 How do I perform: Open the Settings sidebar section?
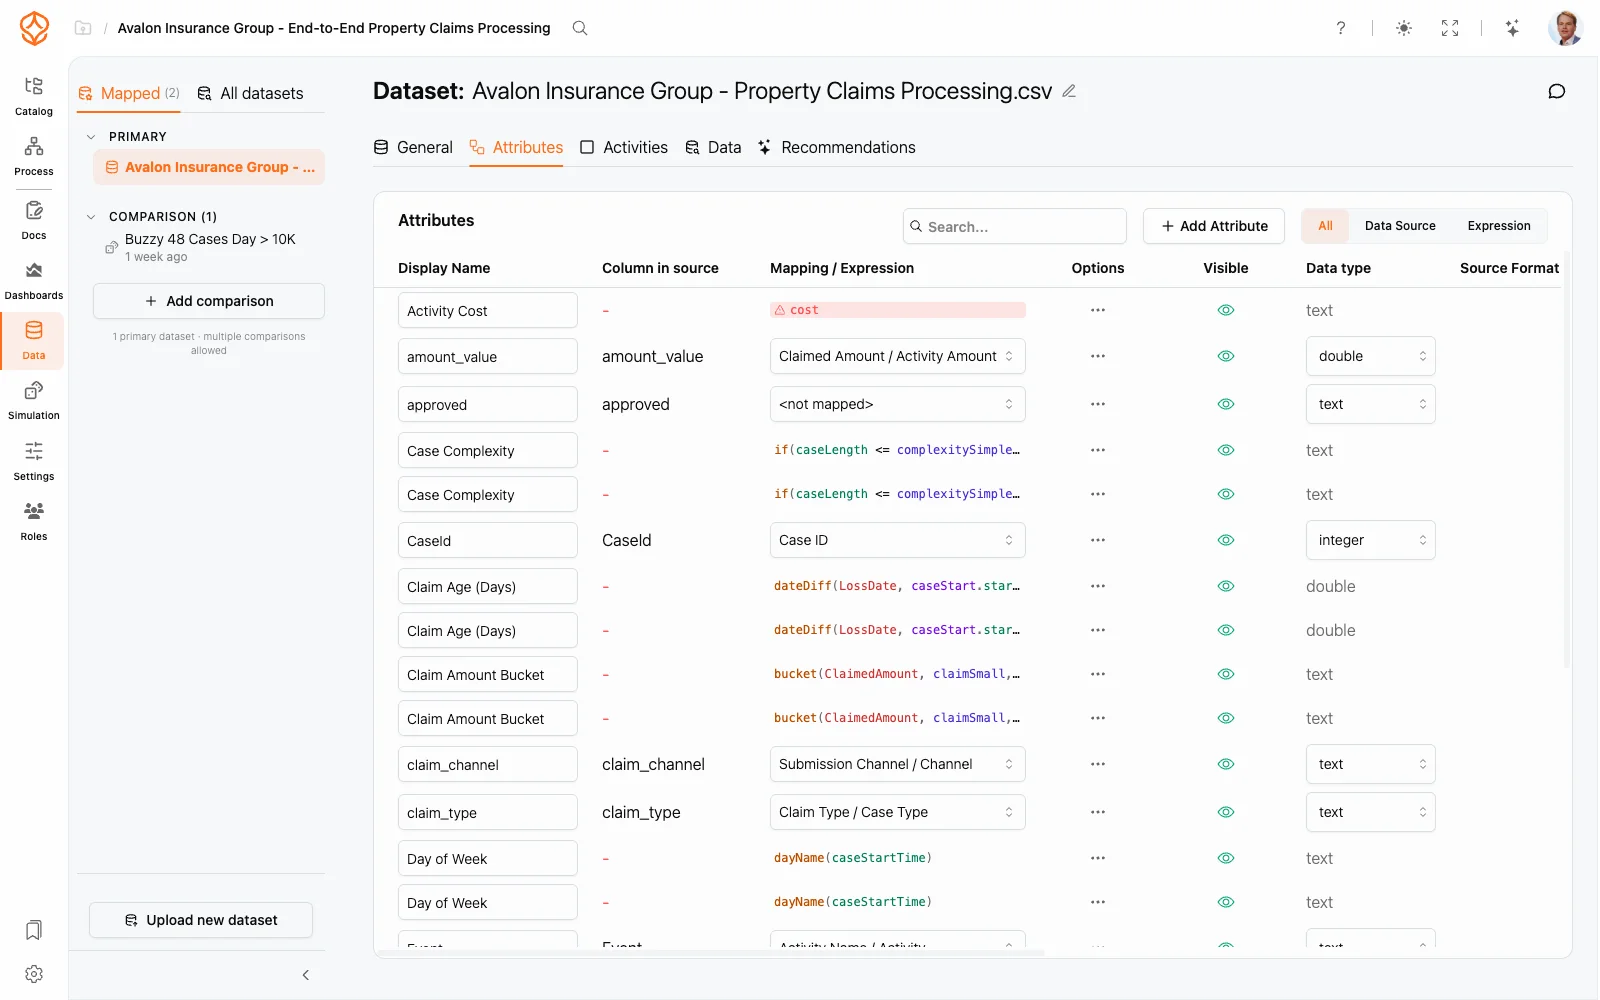pos(34,461)
